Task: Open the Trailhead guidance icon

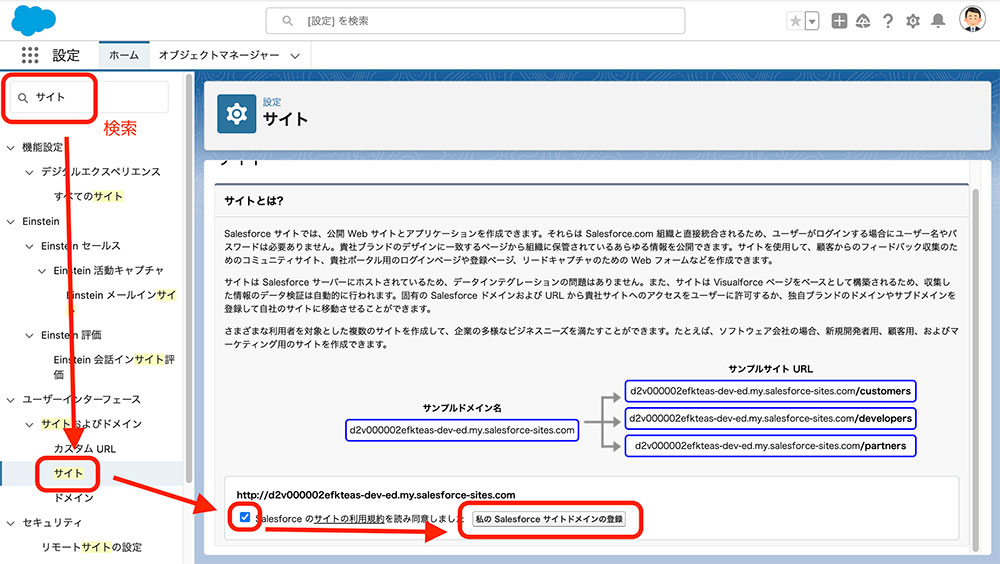Action: pyautogui.click(x=863, y=21)
